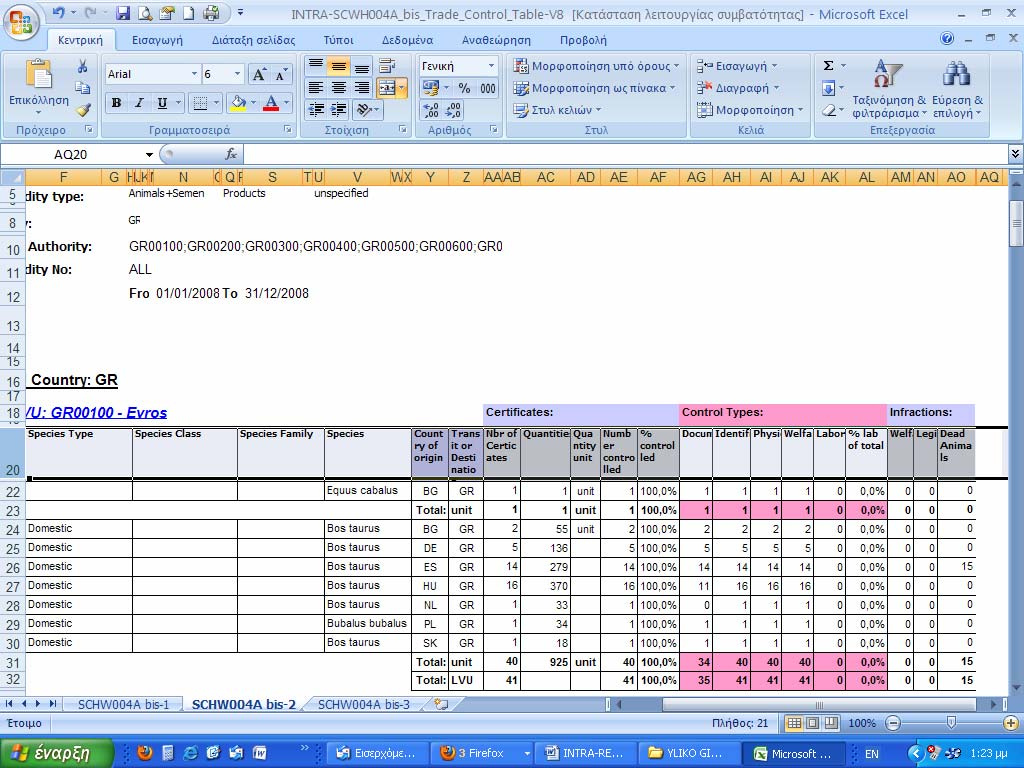Click the fx insert function icon
This screenshot has height=768, width=1024.
231,154
